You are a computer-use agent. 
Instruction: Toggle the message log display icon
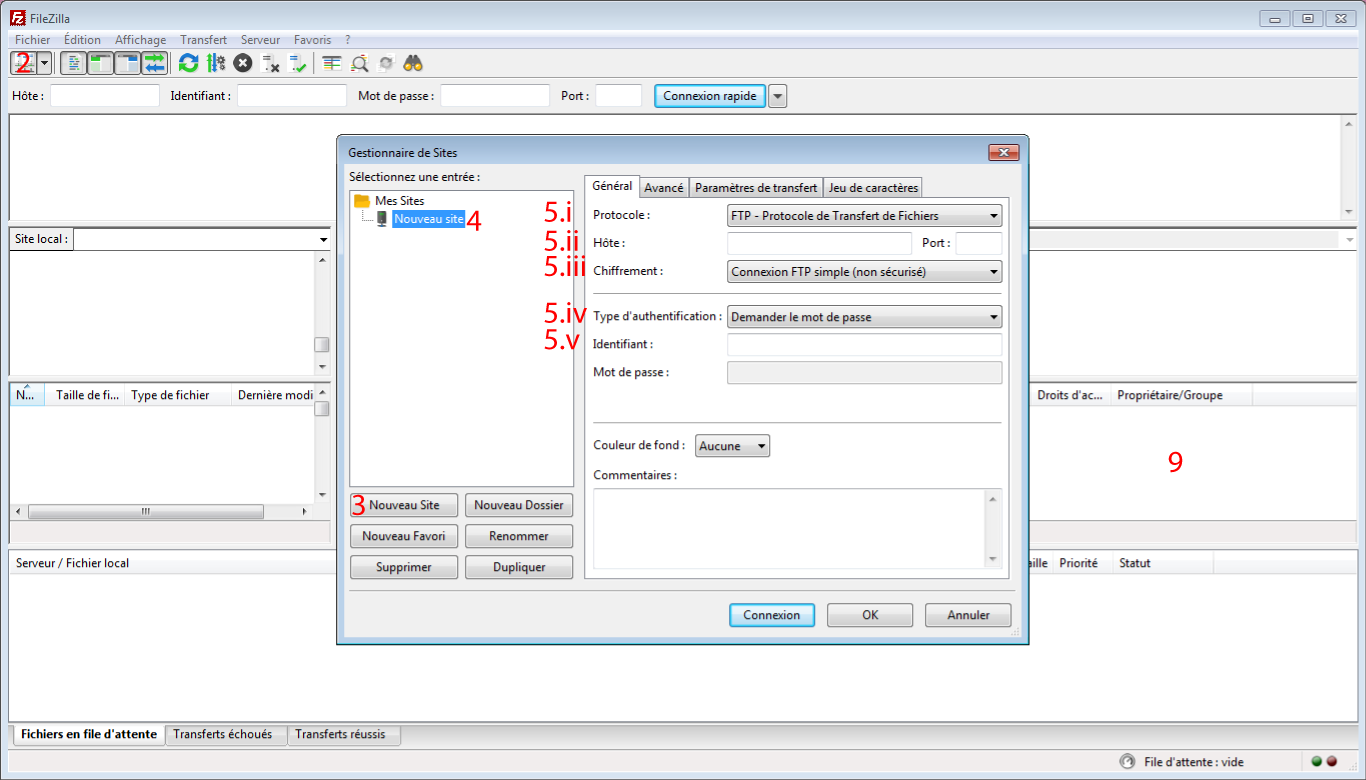pyautogui.click(x=74, y=63)
